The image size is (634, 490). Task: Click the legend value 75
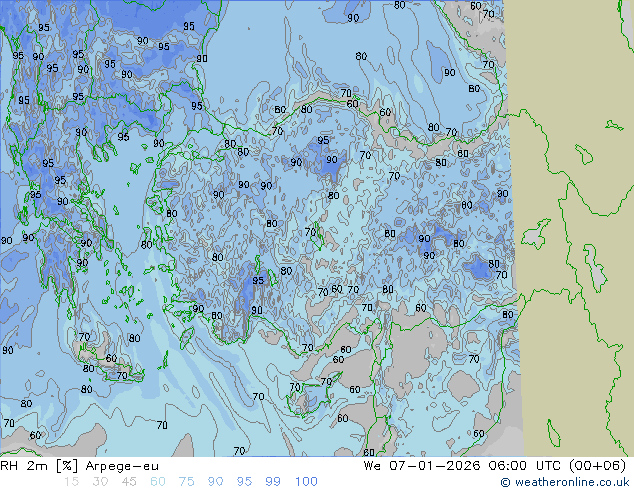click(x=186, y=482)
